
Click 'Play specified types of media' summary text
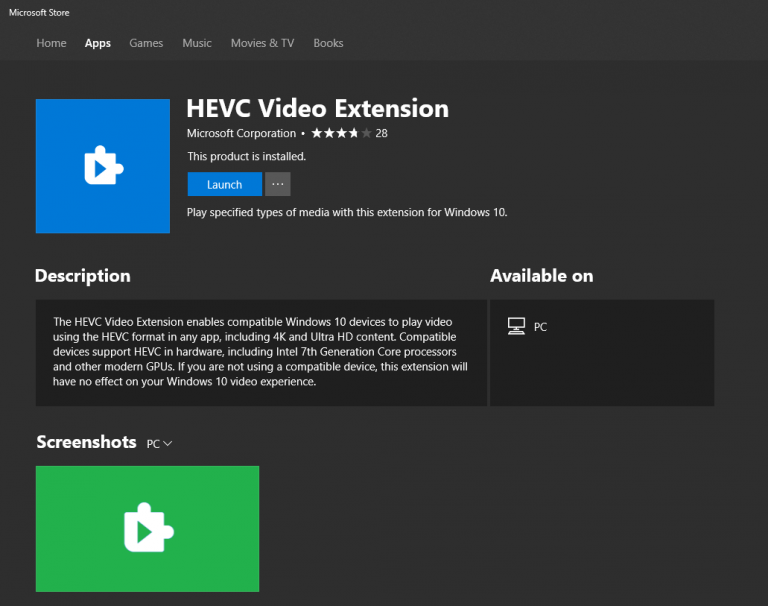tap(347, 212)
